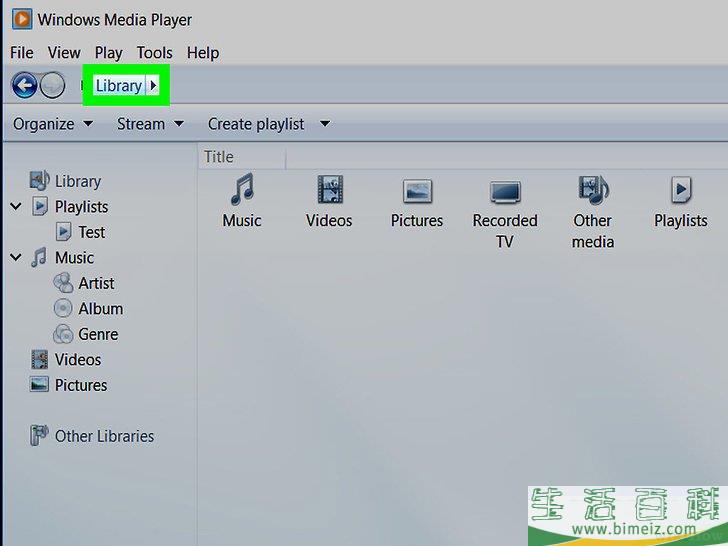Select Pictures label in the navigation tree
This screenshot has height=546, width=728.
[x=81, y=385]
